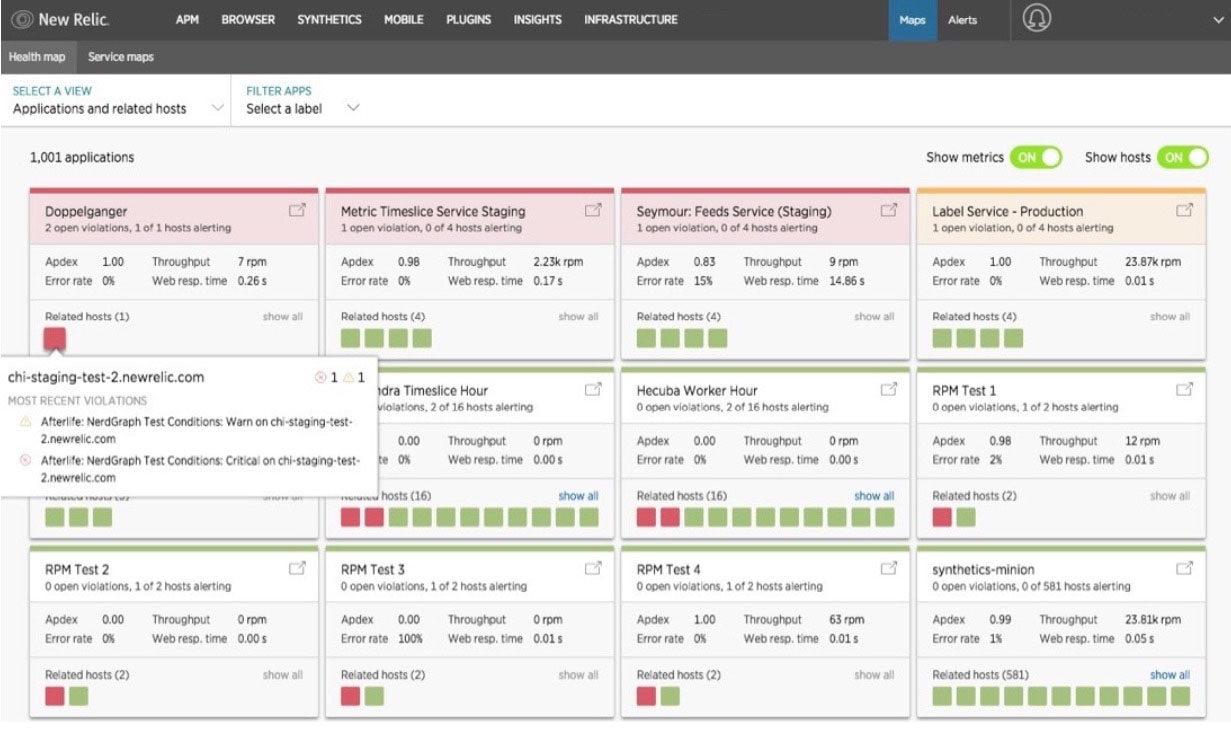Open the synthetics-minion application title
The image size is (1231, 731).
tap(983, 569)
